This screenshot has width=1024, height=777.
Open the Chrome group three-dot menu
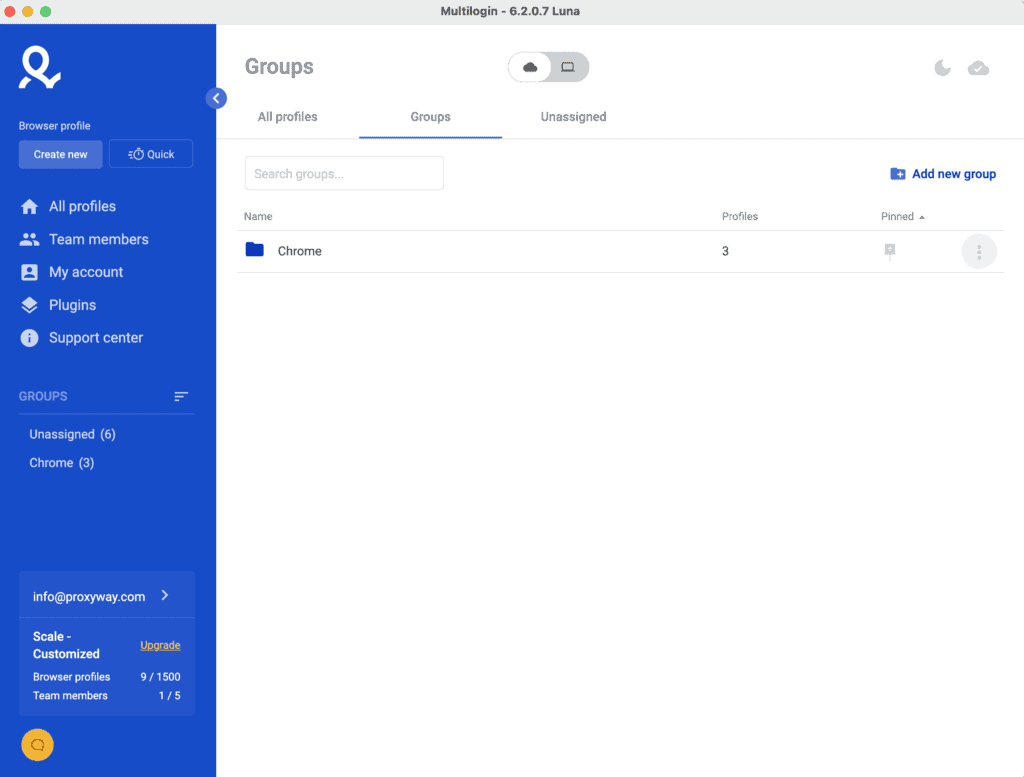pyautogui.click(x=979, y=251)
